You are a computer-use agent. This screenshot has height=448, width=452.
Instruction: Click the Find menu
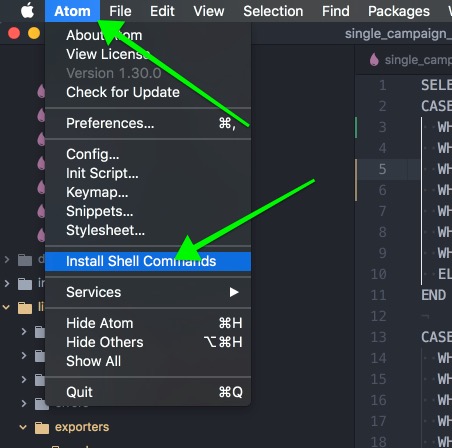click(x=336, y=11)
